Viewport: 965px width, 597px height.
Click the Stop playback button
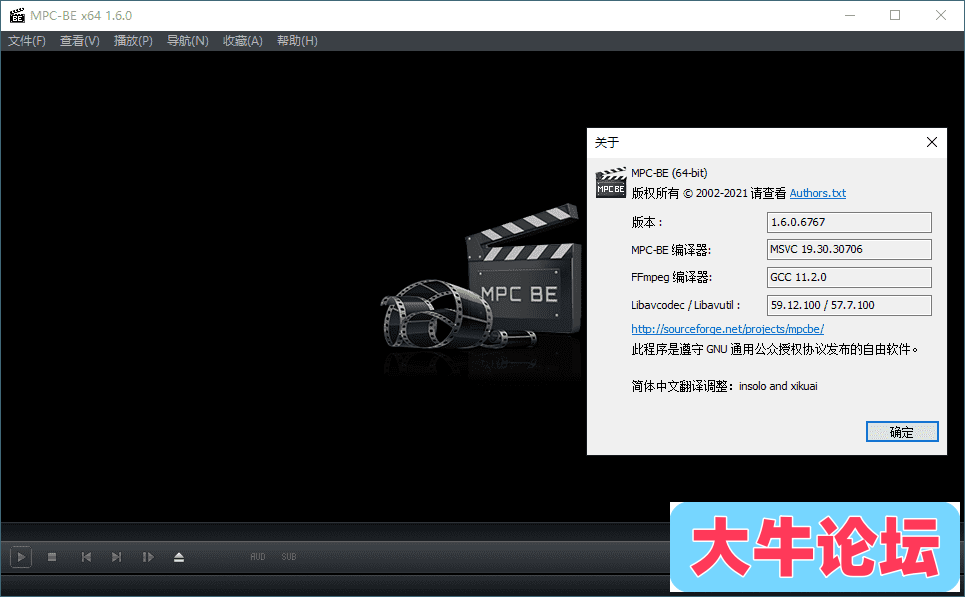click(52, 557)
